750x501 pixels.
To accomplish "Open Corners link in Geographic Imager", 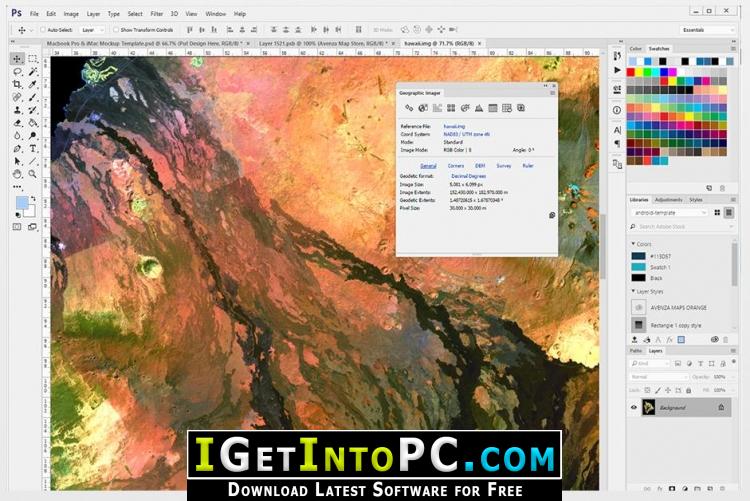I will point(456,166).
